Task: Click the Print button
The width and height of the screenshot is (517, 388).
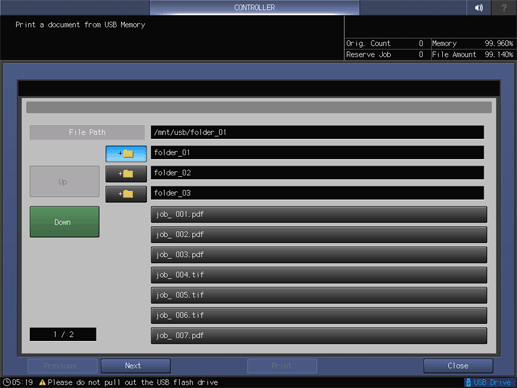Action: (282, 366)
